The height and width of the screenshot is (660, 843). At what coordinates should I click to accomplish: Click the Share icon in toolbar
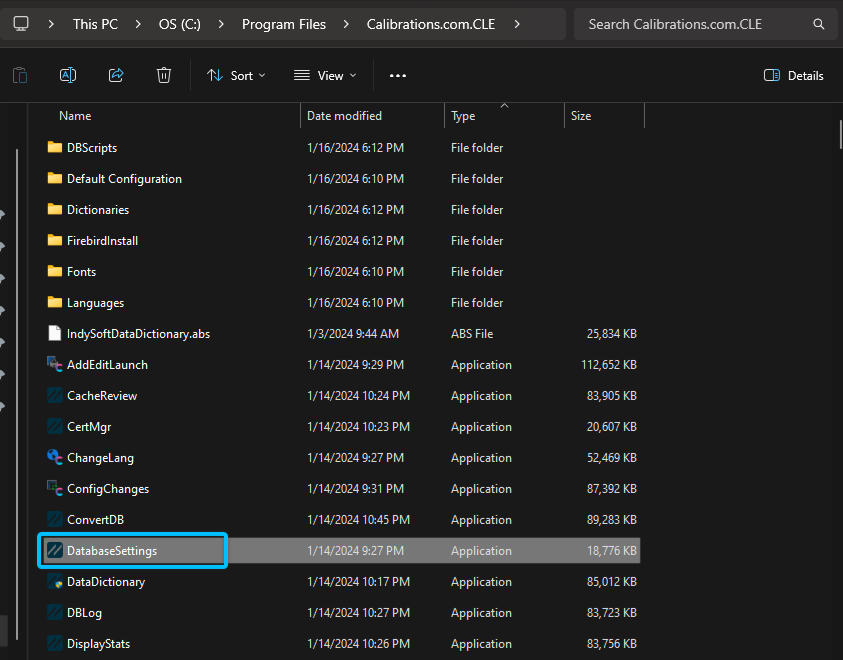point(116,75)
